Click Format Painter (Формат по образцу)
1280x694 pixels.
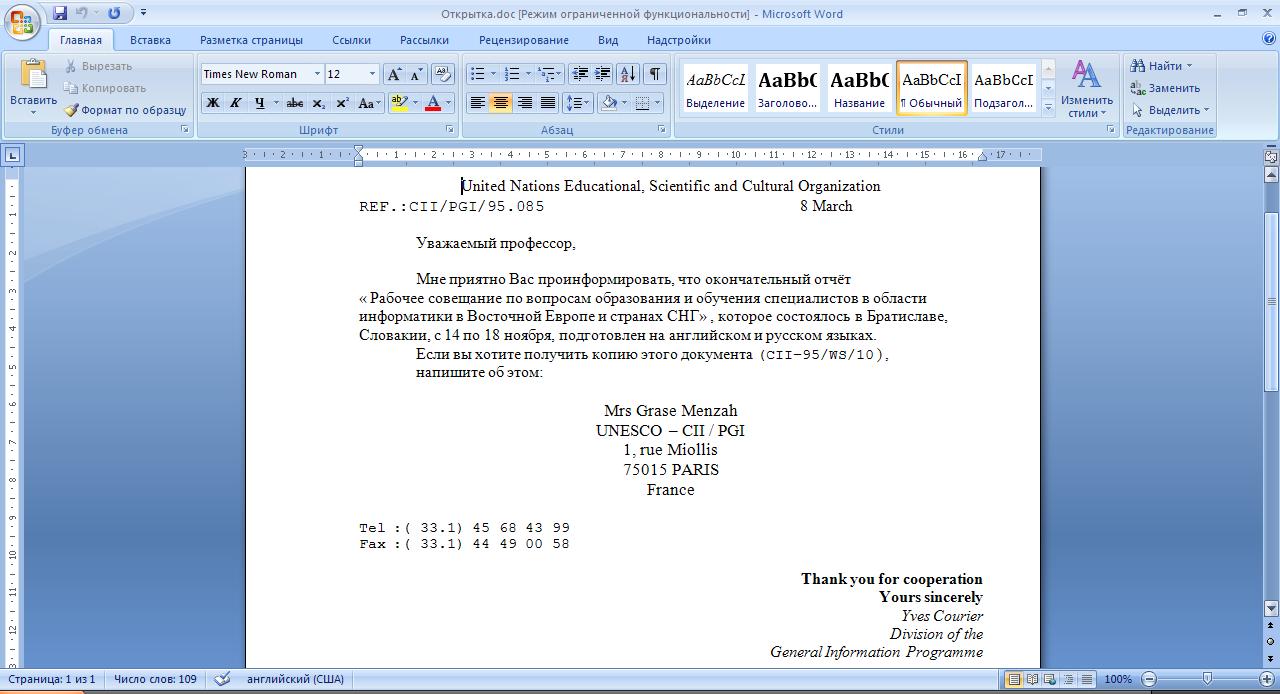(x=125, y=110)
